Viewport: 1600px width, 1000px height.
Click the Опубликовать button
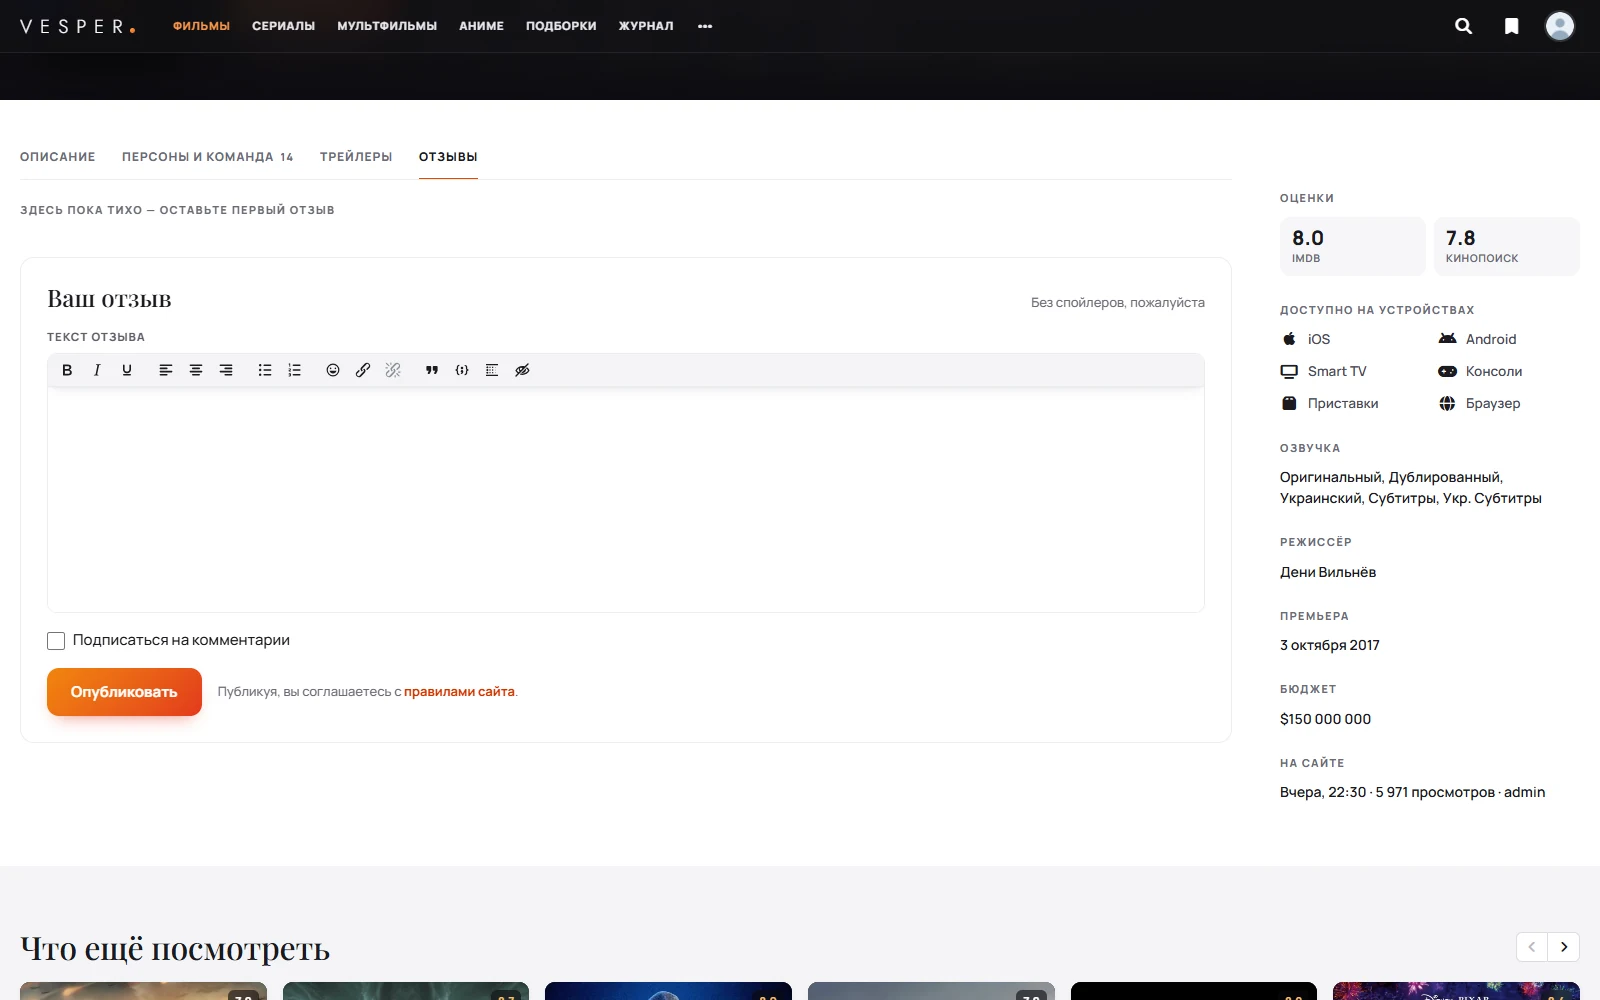(x=124, y=692)
